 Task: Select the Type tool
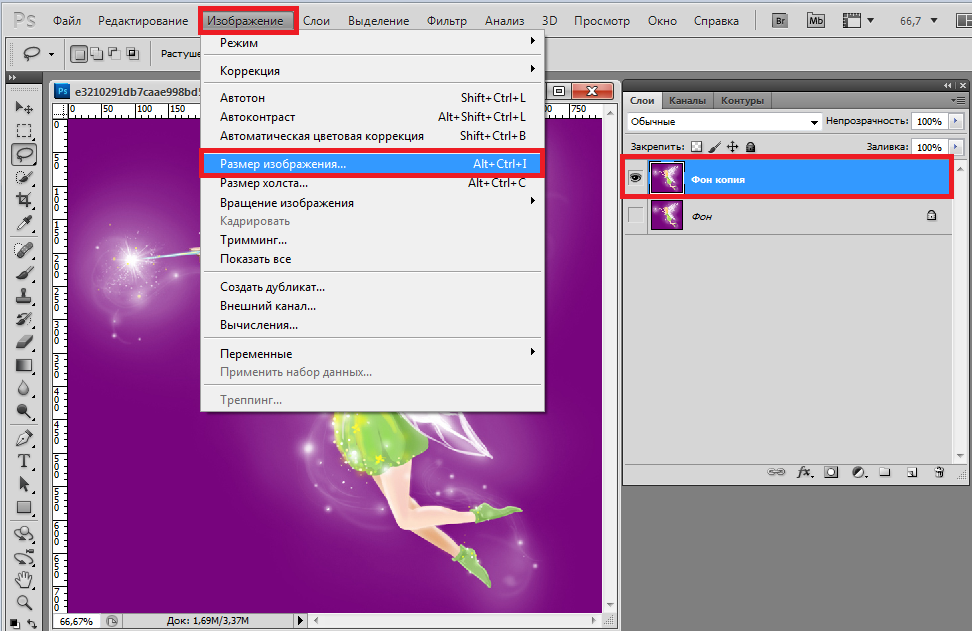(x=24, y=461)
